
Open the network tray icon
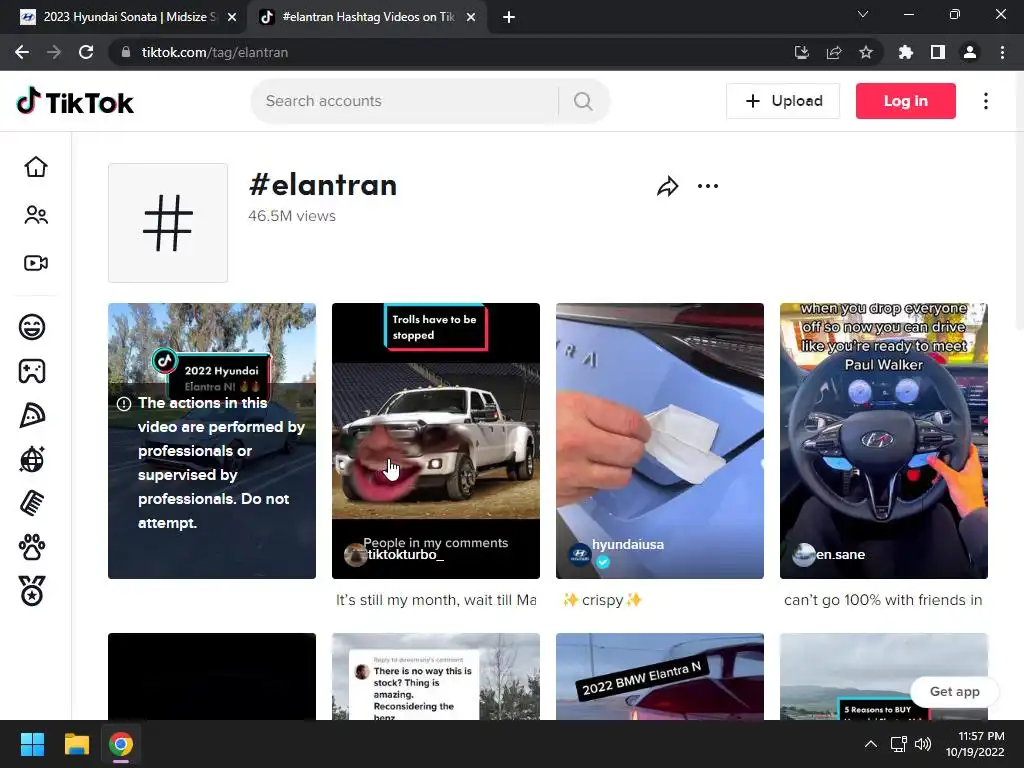point(899,744)
